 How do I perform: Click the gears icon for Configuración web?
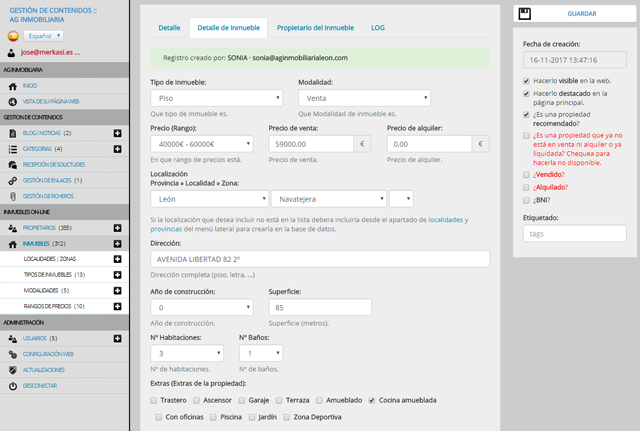(13, 354)
